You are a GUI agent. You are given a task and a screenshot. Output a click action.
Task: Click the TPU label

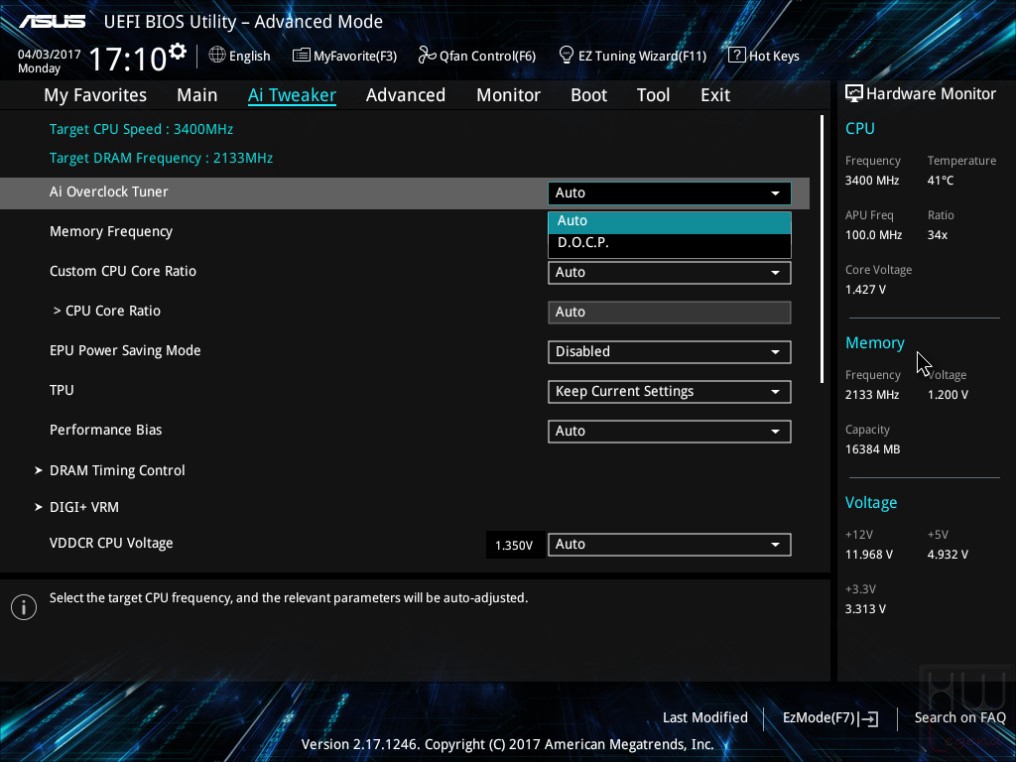pos(62,390)
